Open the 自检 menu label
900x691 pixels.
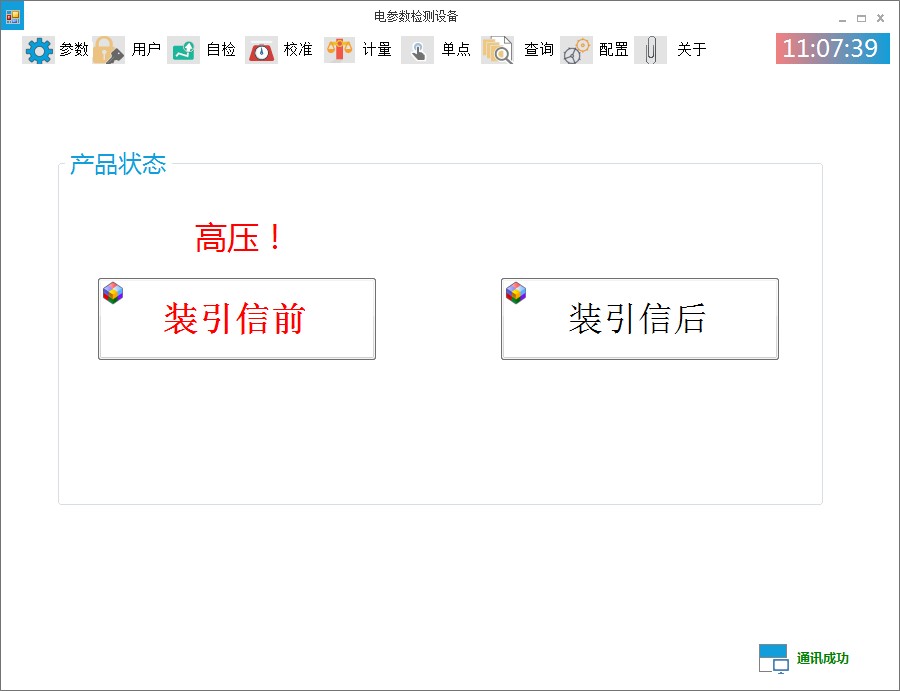[x=222, y=49]
